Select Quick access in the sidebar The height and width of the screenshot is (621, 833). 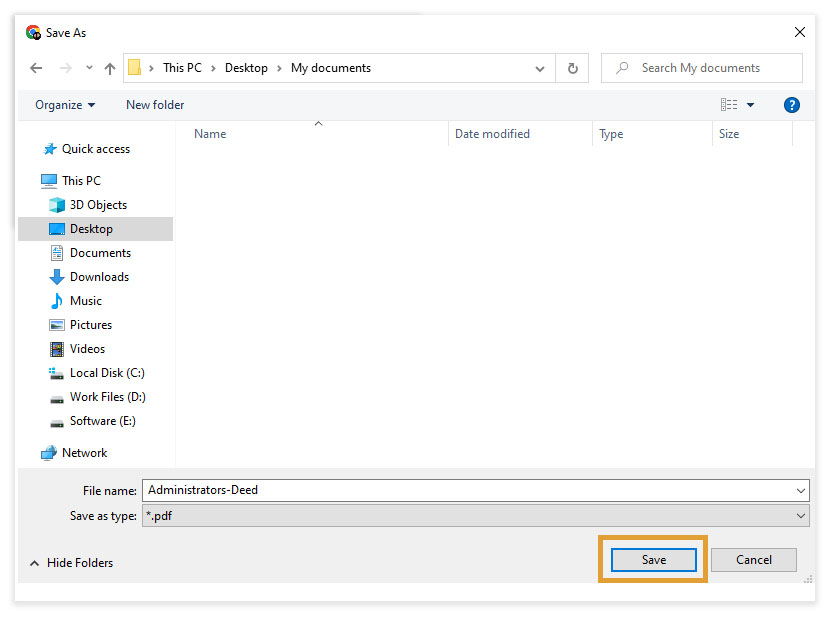click(x=96, y=149)
